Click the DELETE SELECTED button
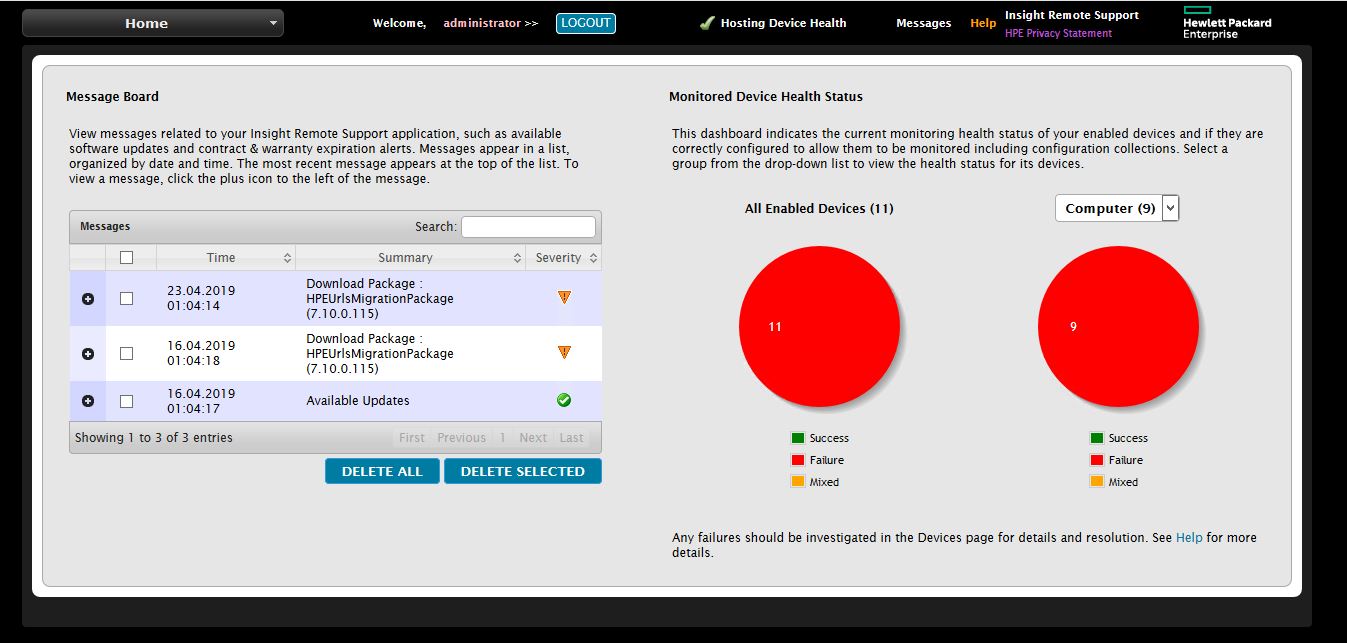Viewport: 1347px width, 643px height. coord(523,471)
